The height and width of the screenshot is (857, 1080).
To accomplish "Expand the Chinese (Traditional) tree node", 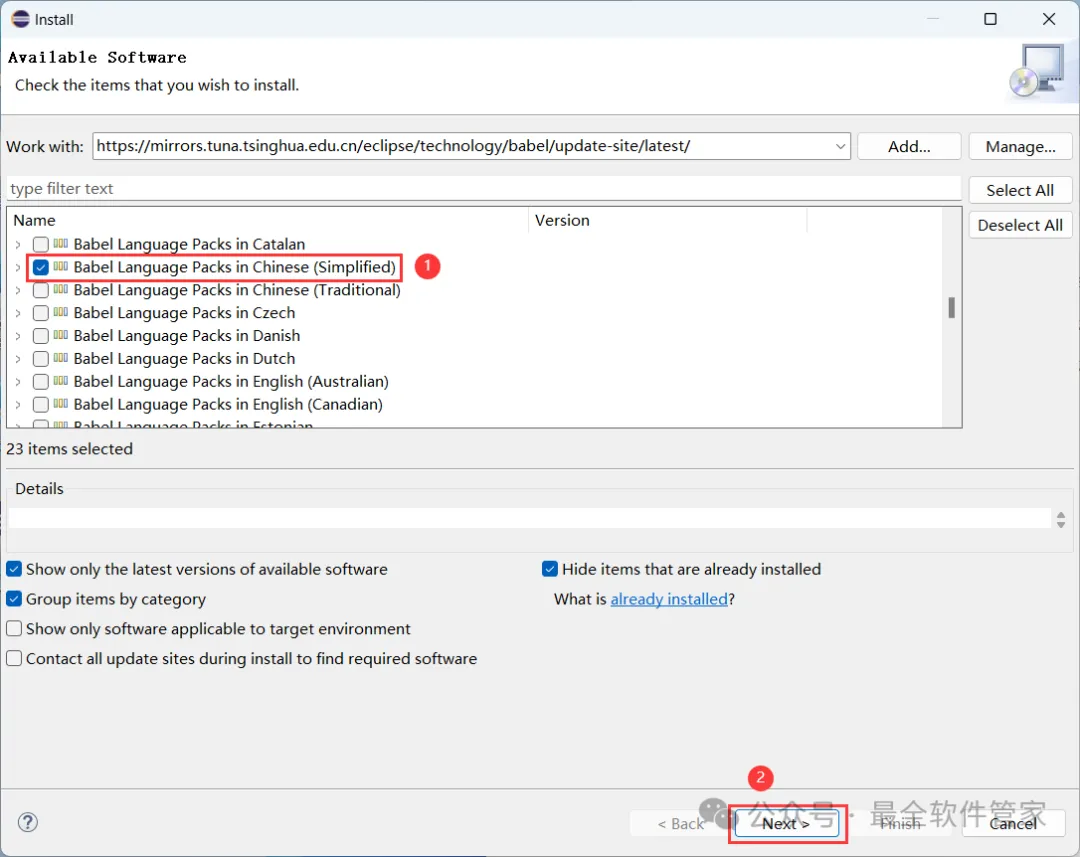I will pos(18,290).
